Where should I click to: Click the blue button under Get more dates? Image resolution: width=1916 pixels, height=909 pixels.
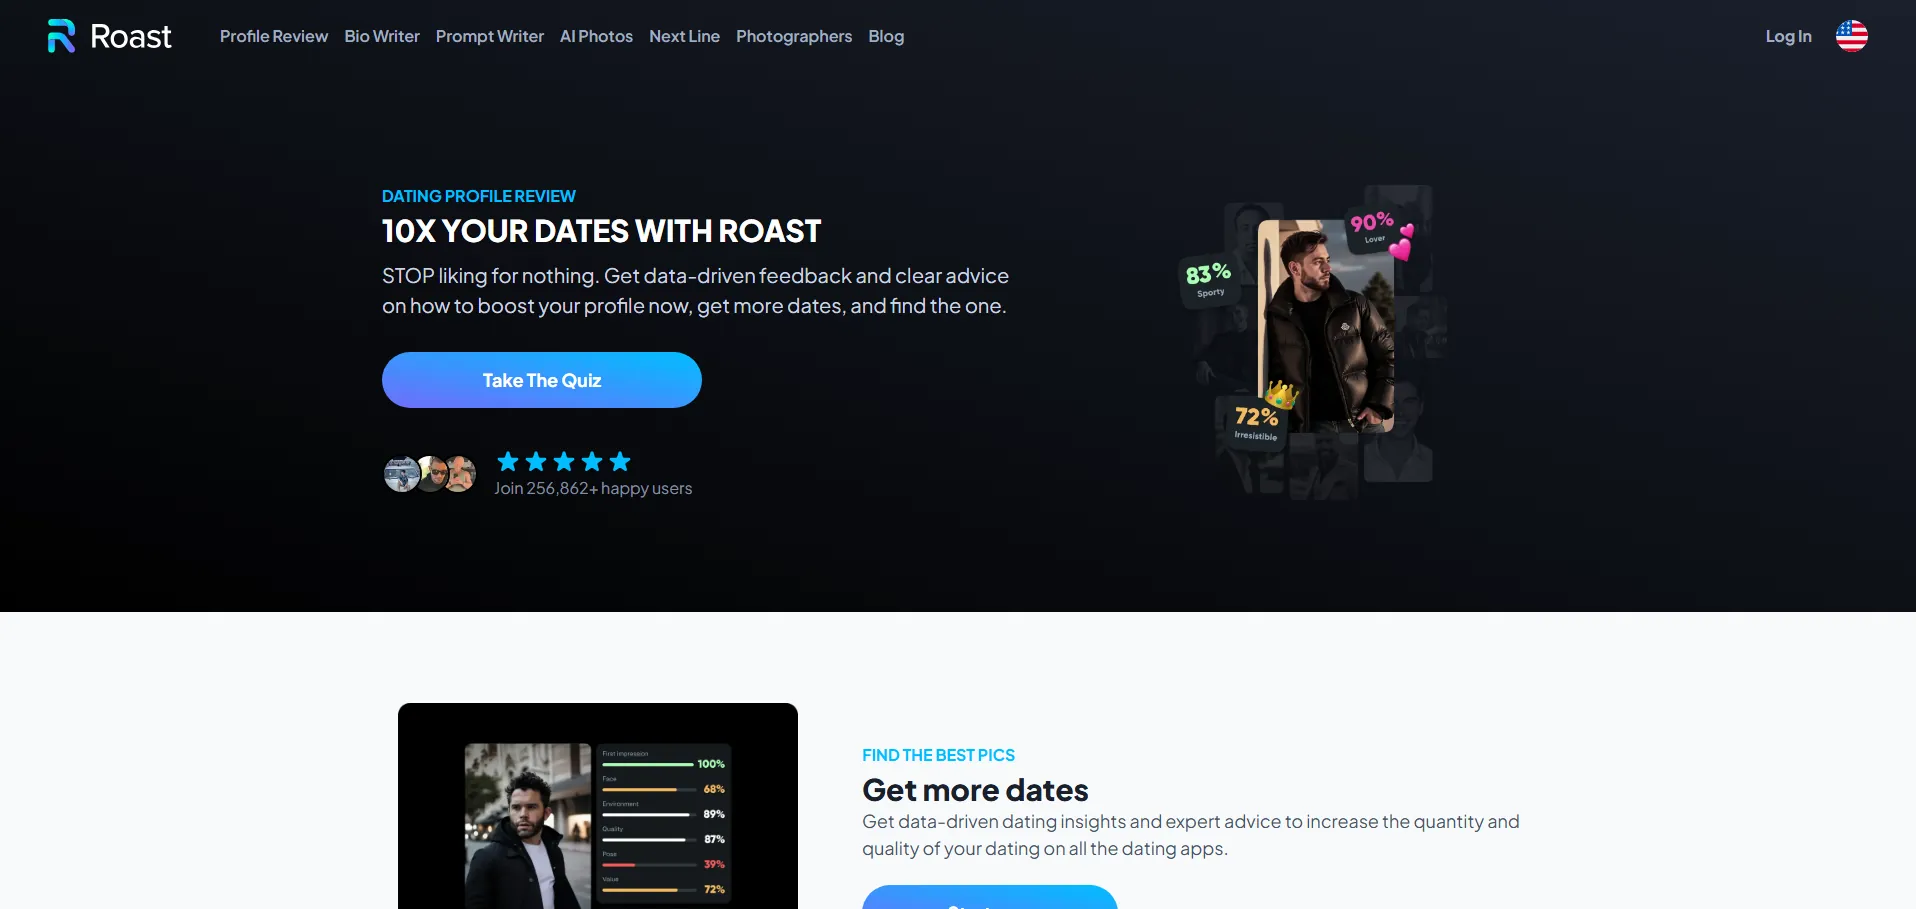click(990, 897)
